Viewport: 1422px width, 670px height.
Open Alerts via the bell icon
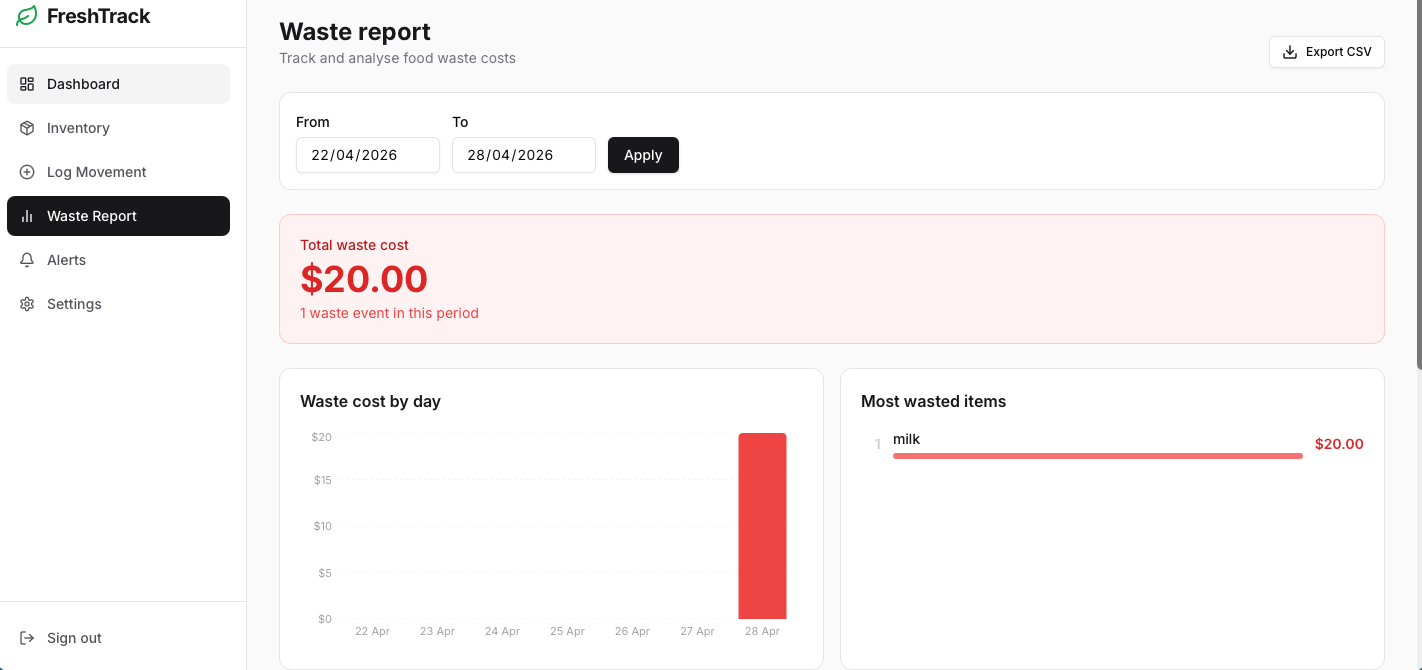coord(27,260)
